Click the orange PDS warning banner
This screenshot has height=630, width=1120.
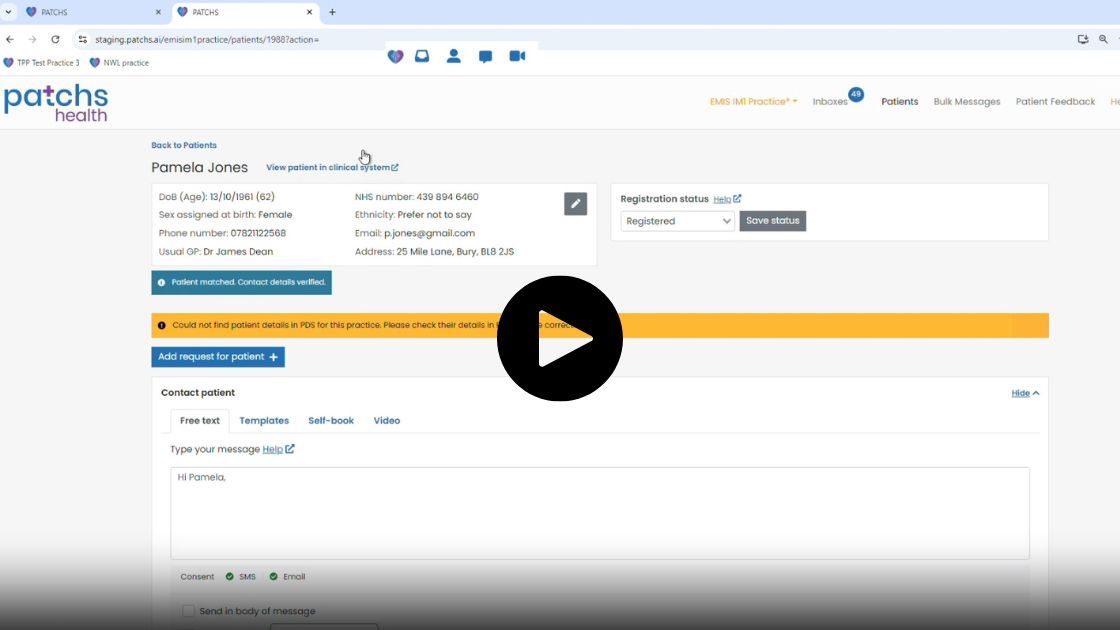point(600,325)
